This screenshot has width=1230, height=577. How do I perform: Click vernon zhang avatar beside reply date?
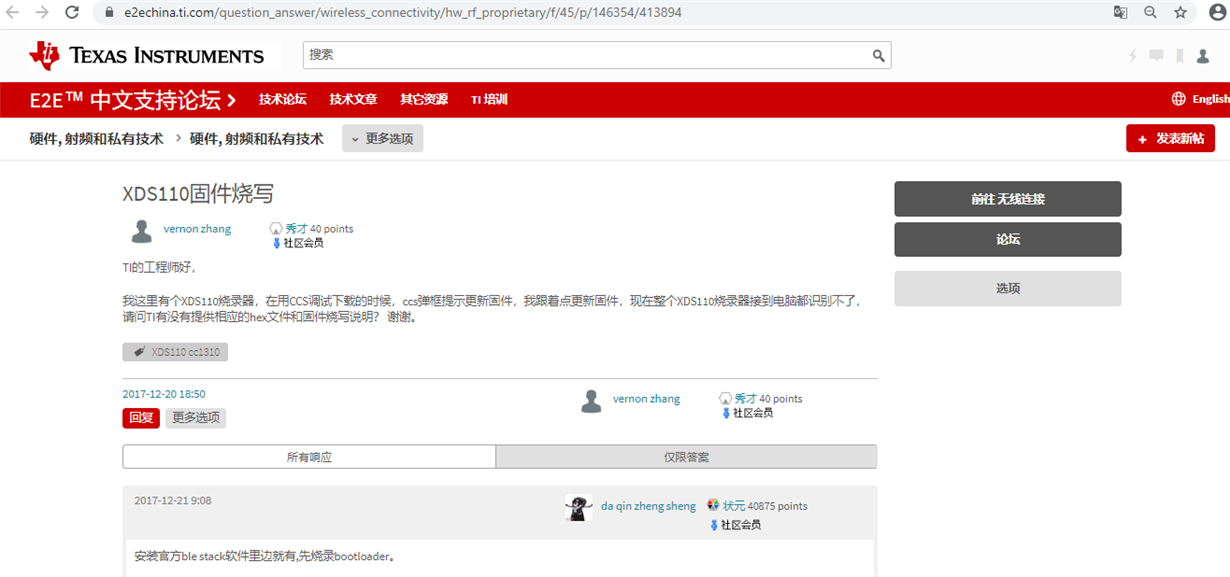pyautogui.click(x=591, y=401)
